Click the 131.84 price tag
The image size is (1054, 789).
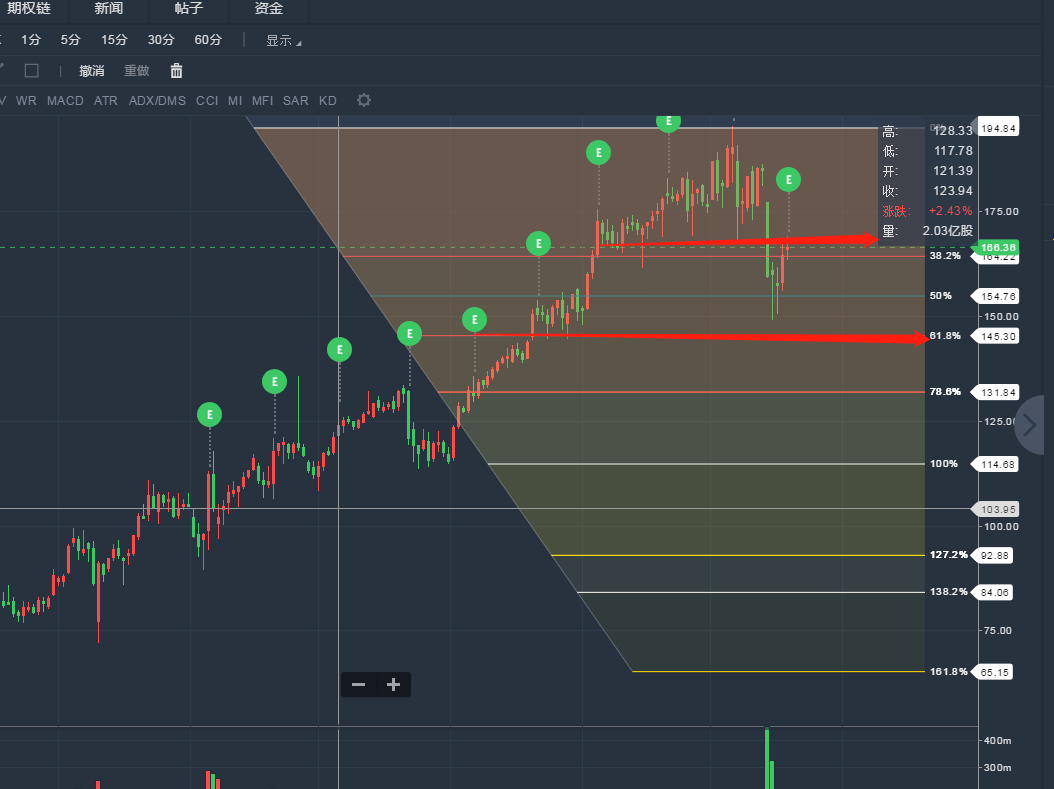[998, 392]
